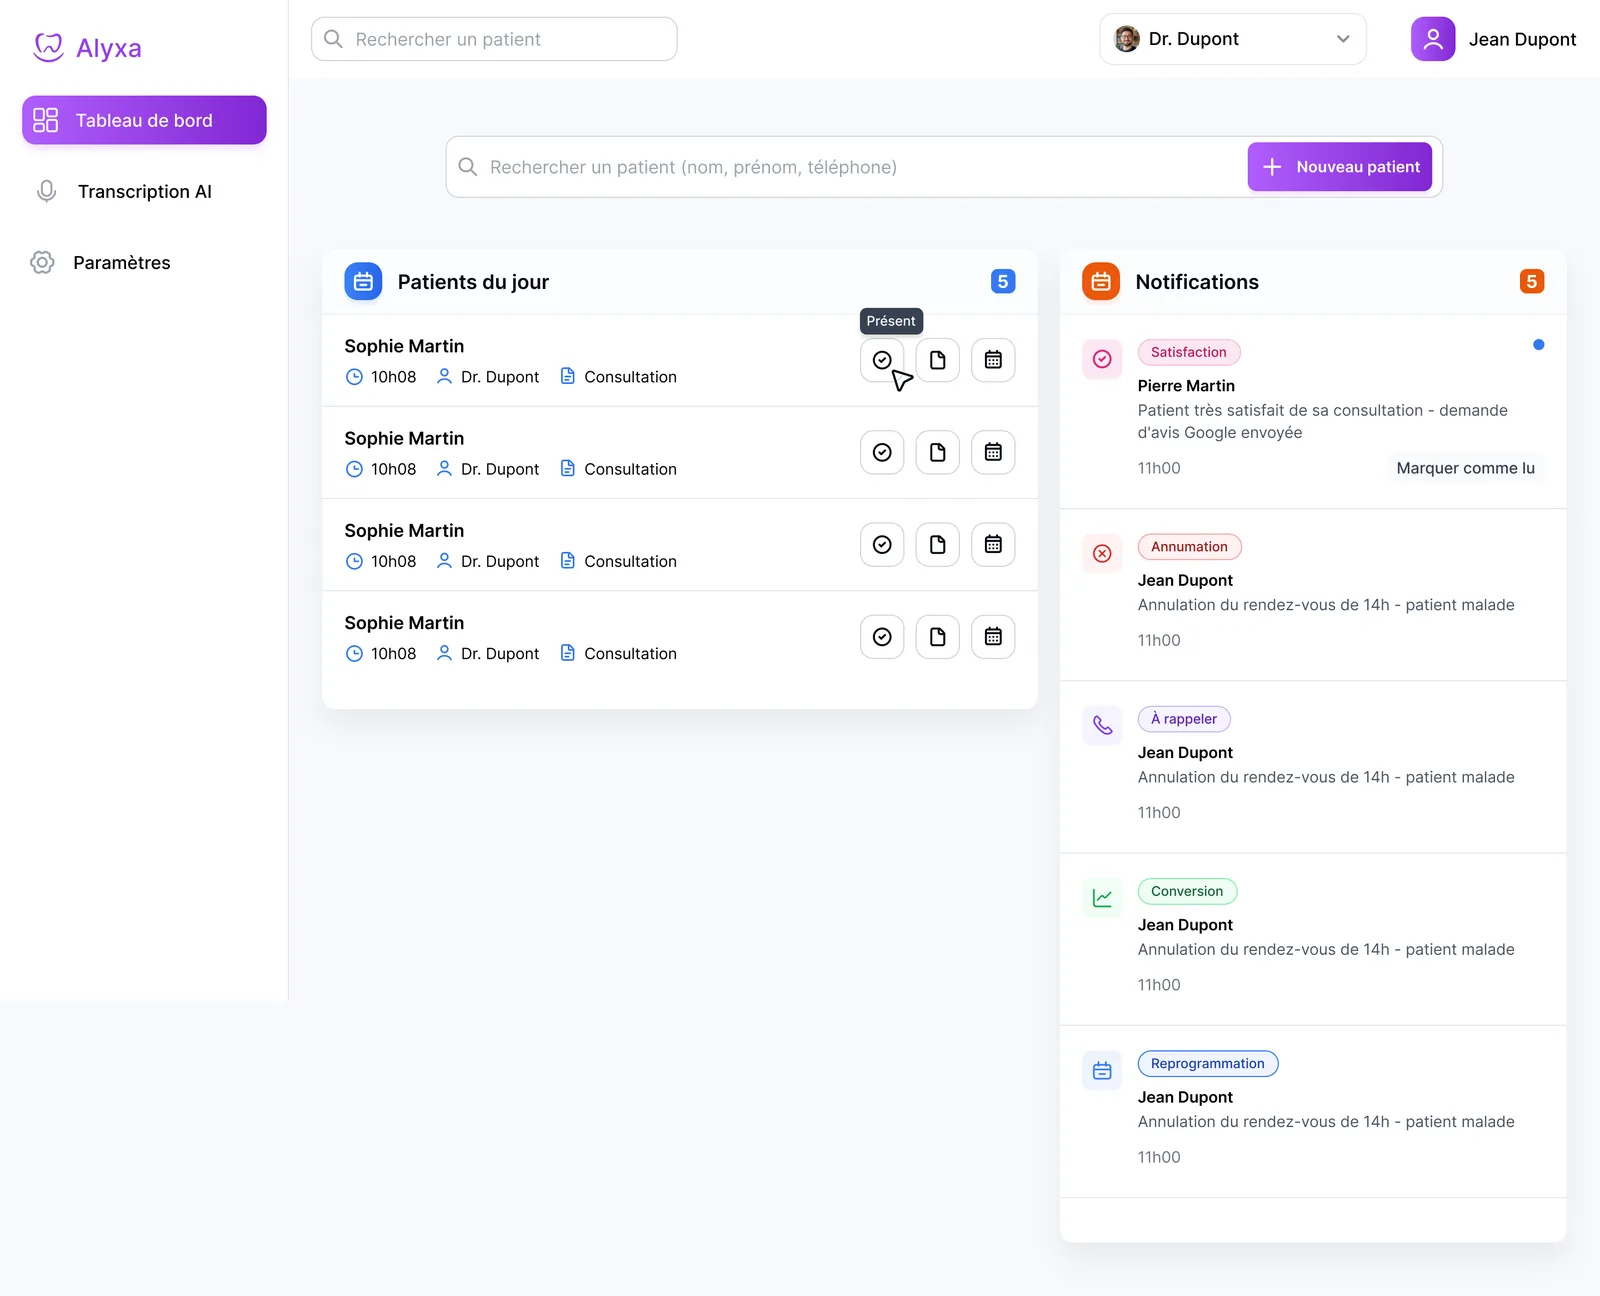Go to Tableau de bord
Screen dimensions: 1600x1296
click(144, 120)
